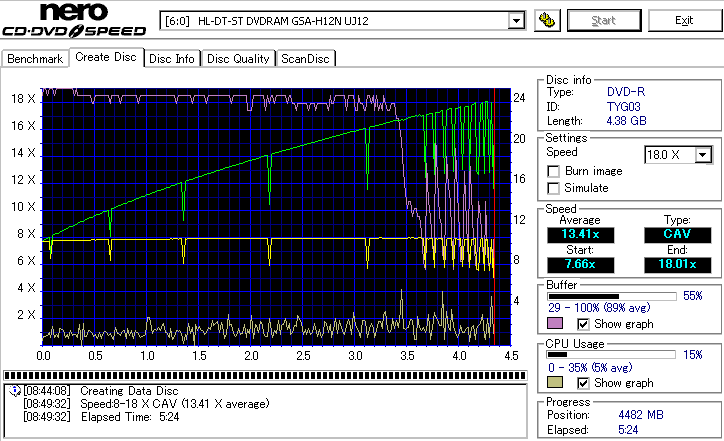
Task: Toggle the Buffer Show graph checkbox
Action: (x=583, y=324)
